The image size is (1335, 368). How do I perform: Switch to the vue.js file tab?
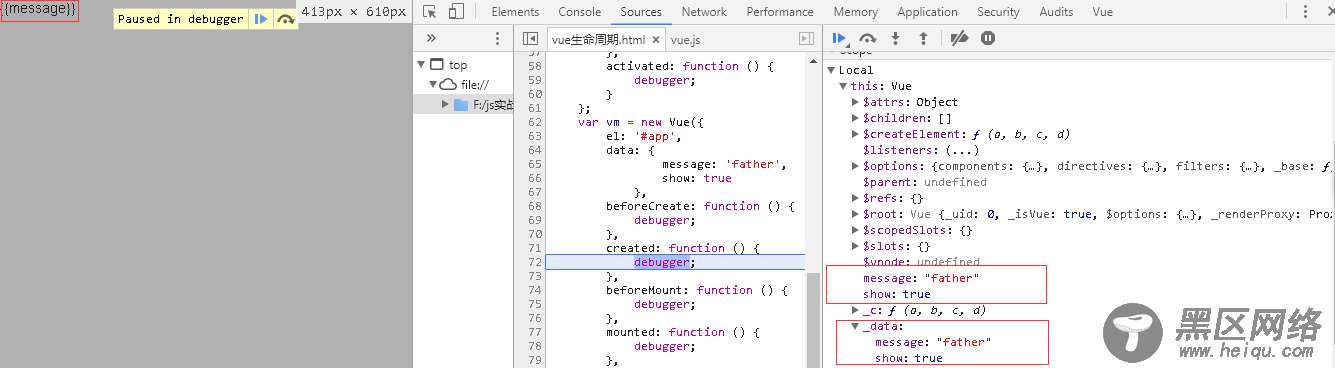(x=685, y=40)
